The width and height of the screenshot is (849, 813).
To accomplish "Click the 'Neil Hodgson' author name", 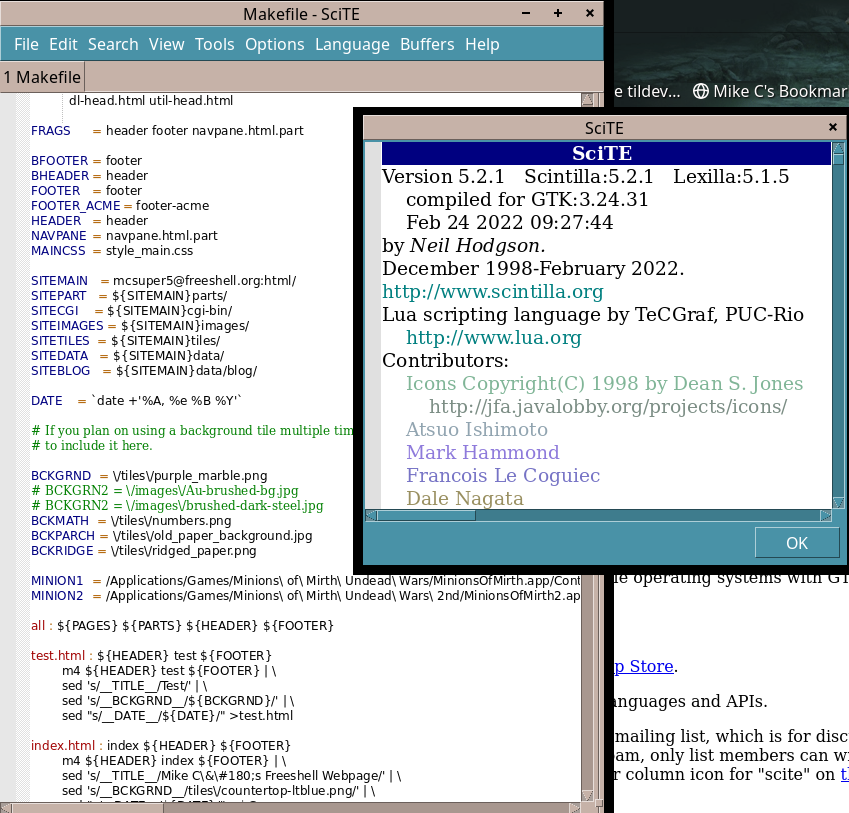I will click(475, 246).
